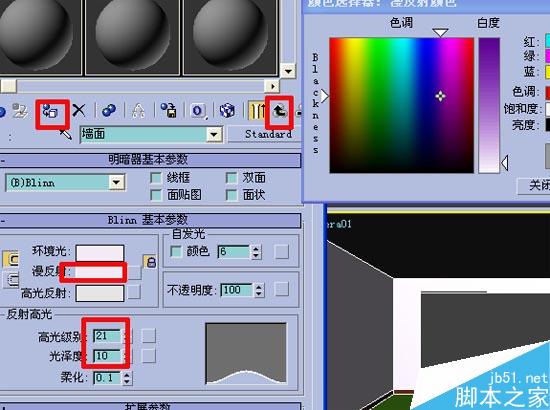Open map button next to 漫反射
The image size is (550, 410).
pos(135,272)
